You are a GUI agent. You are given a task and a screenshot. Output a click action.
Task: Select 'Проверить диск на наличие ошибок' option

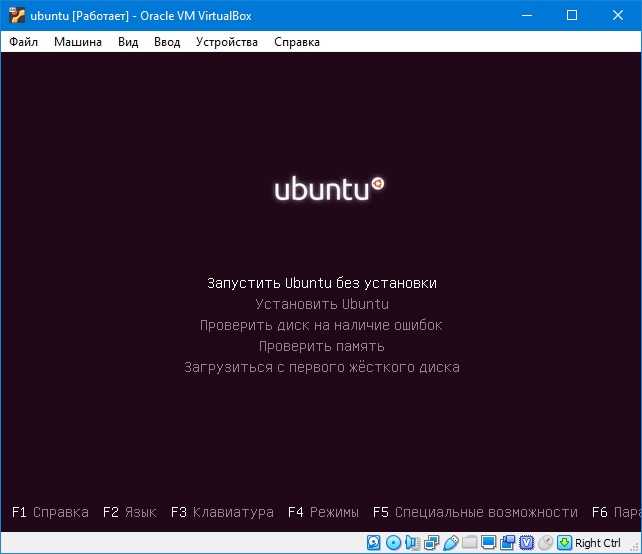point(321,325)
